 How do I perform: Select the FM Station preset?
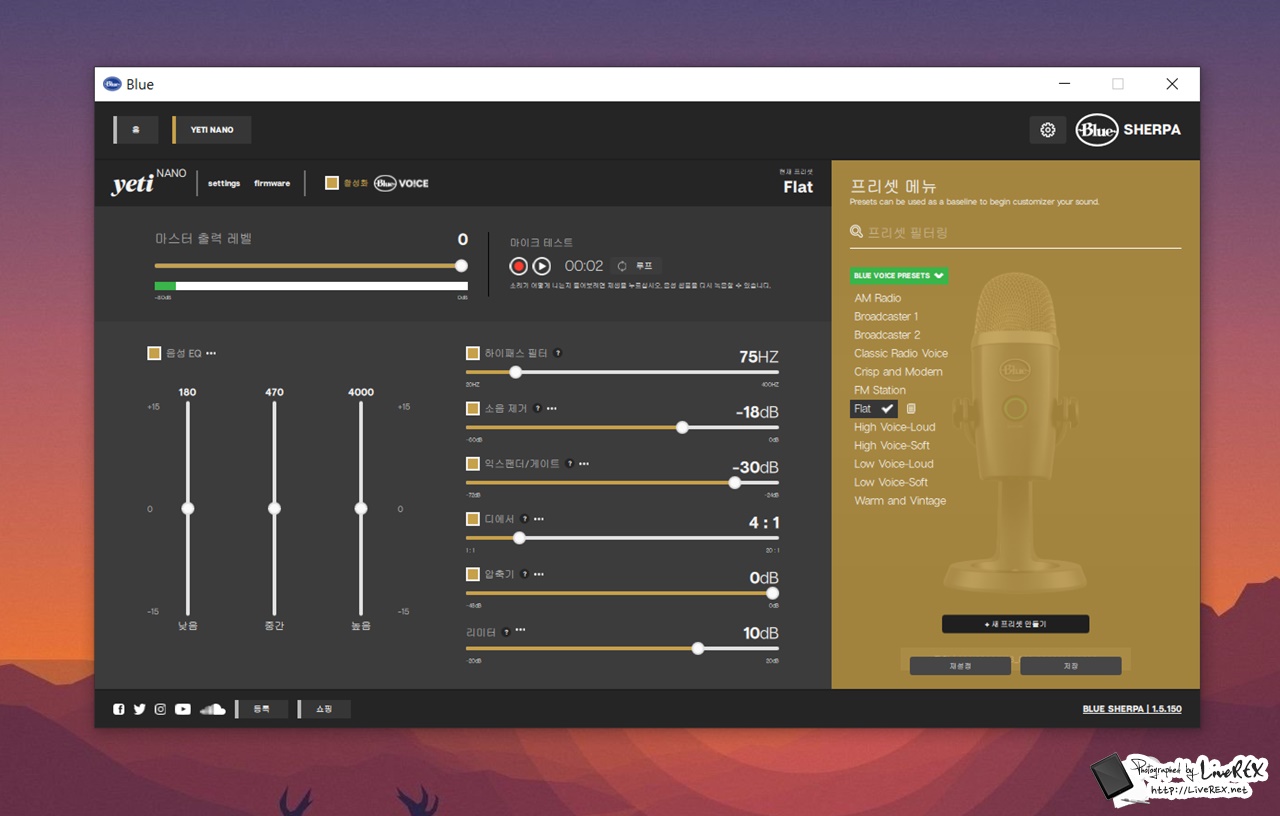pos(880,390)
